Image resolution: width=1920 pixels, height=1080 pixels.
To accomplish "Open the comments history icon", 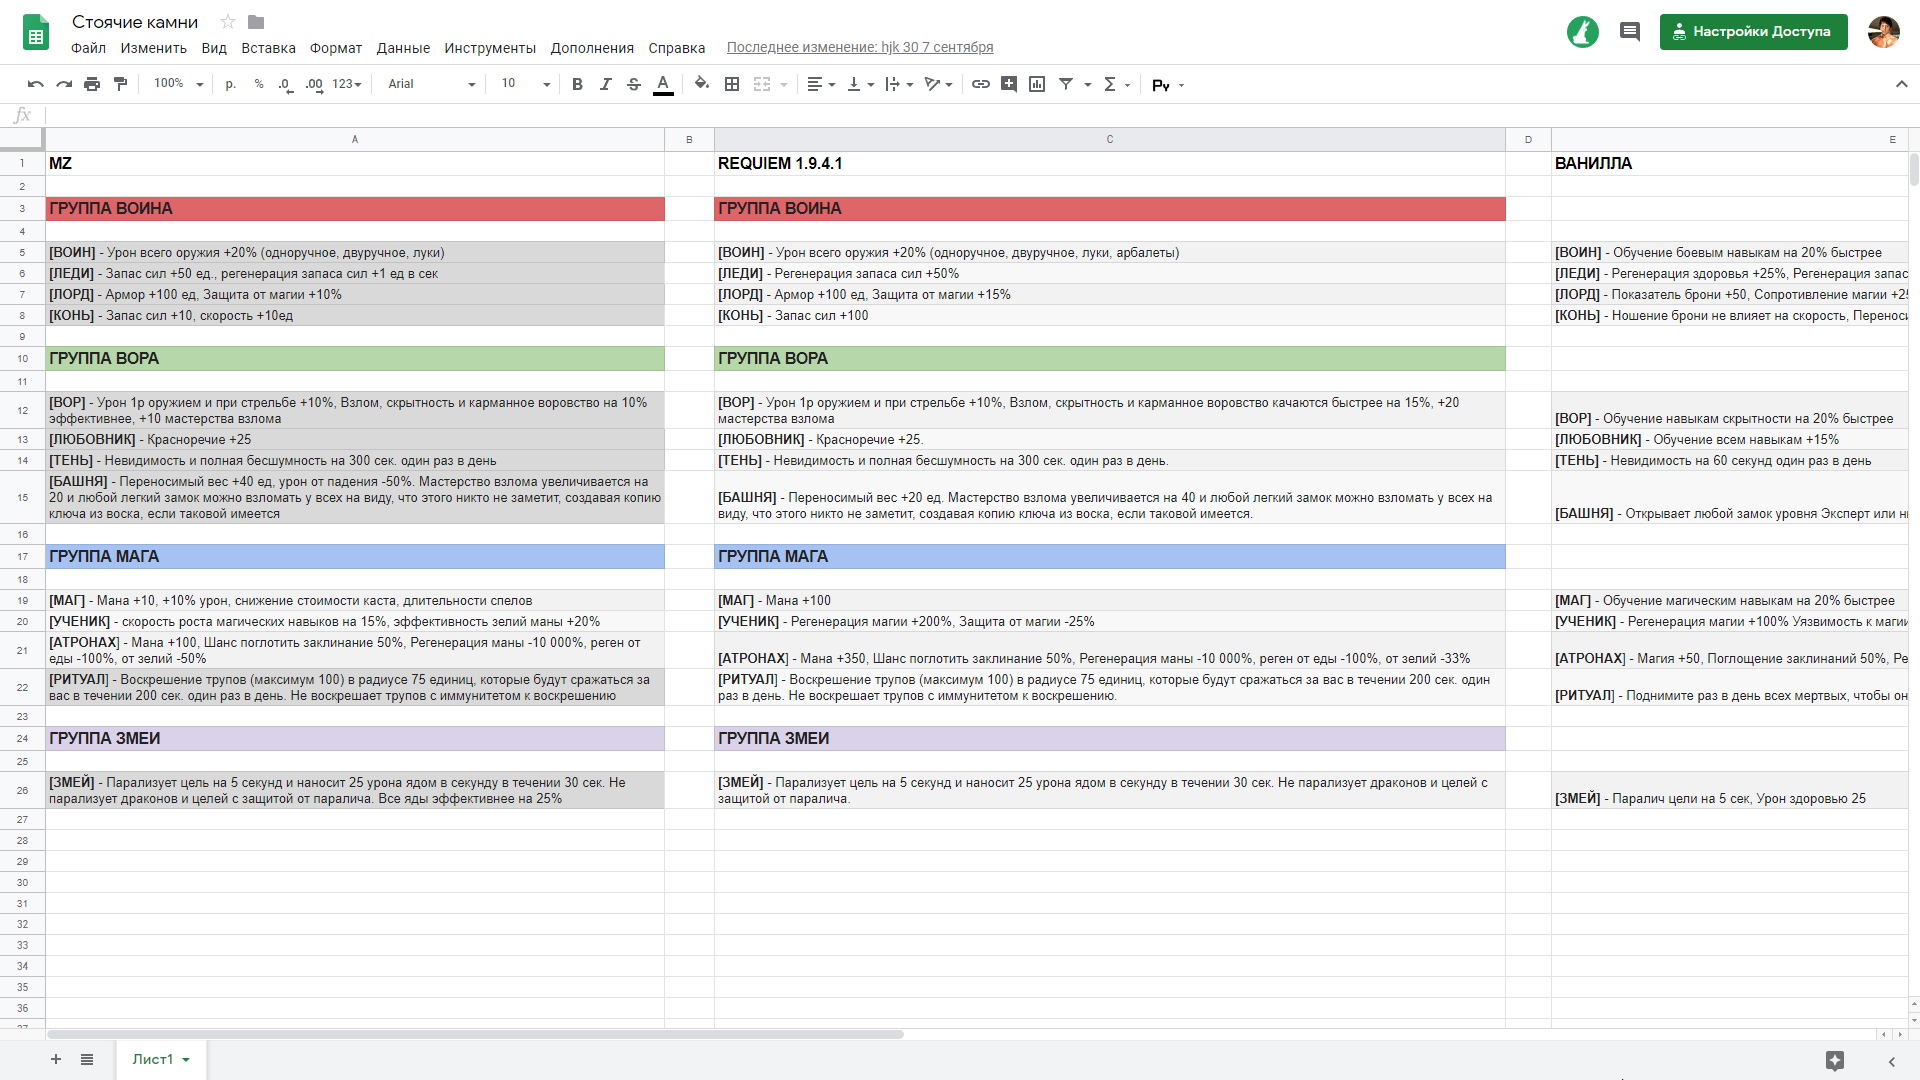I will (1630, 32).
